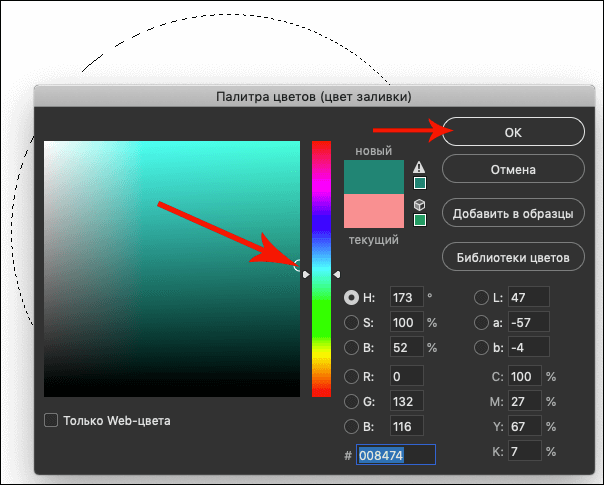Confirm the color with OK button
The image size is (604, 485).
coord(513,132)
